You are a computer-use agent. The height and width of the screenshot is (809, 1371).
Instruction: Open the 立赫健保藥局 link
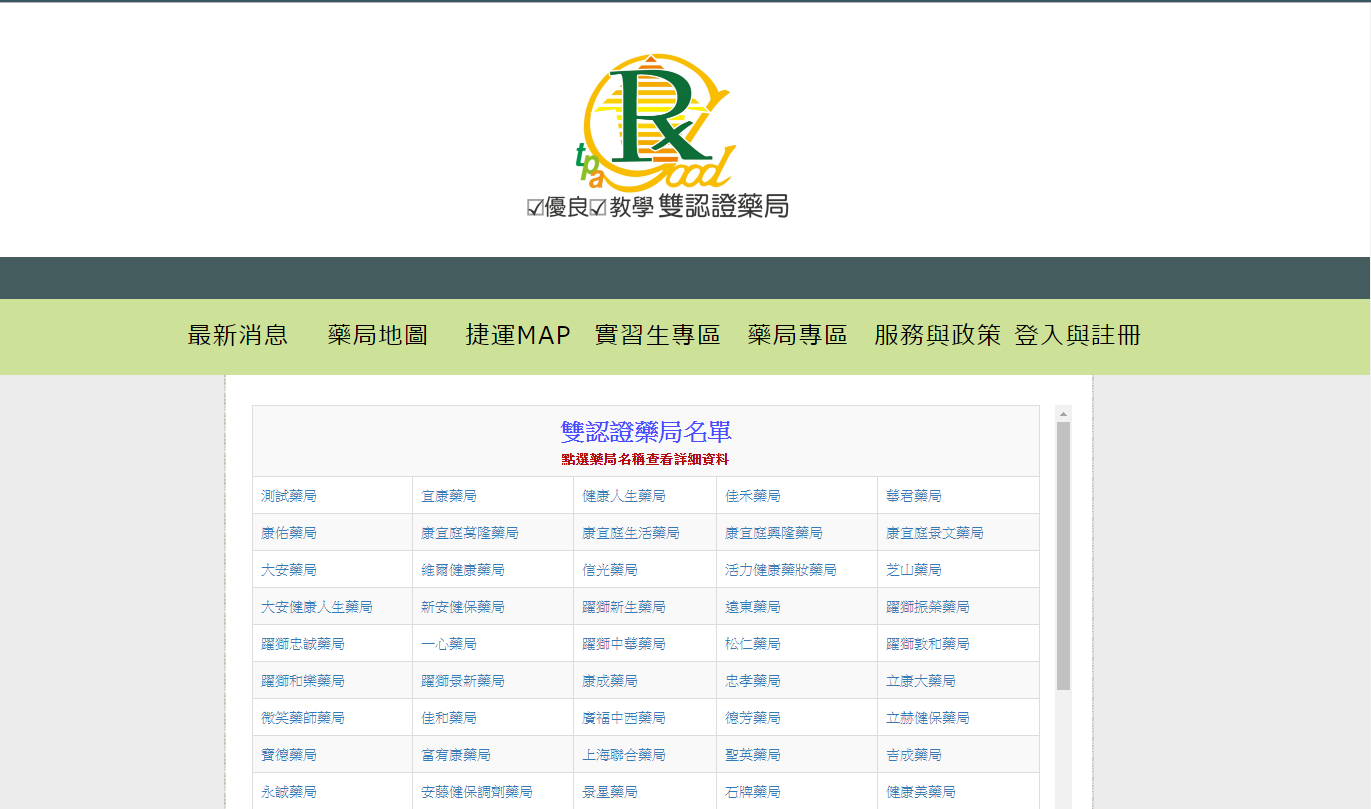[x=928, y=718]
